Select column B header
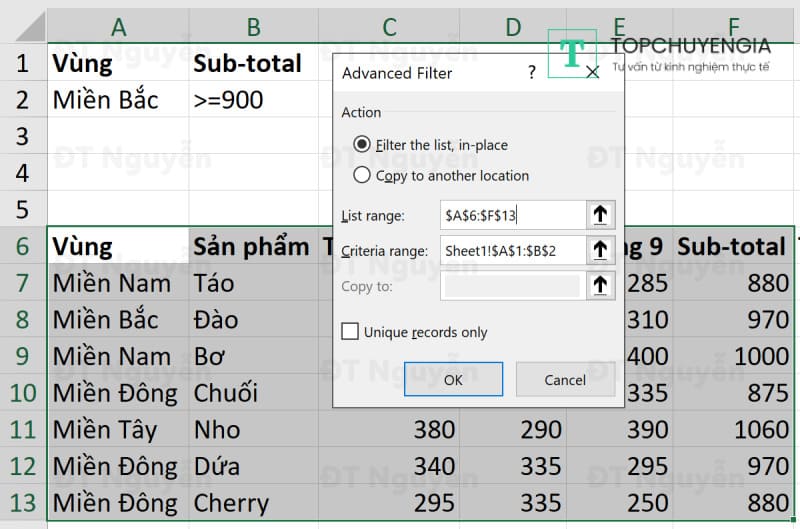 (x=253, y=27)
